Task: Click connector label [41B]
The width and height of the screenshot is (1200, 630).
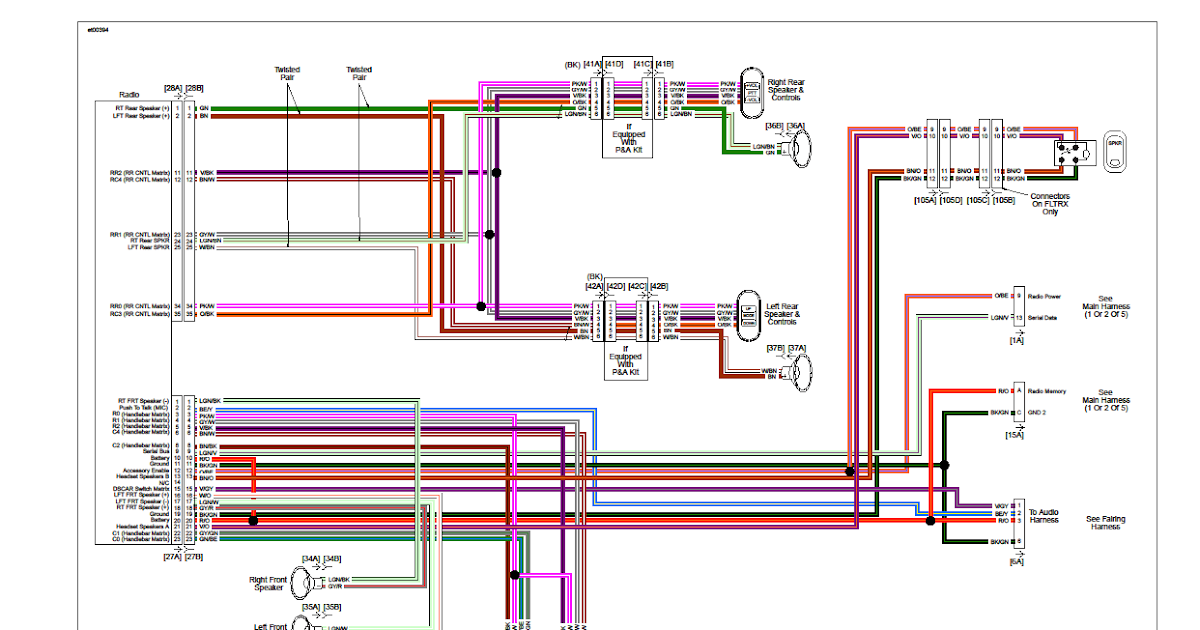Action: 663,65
